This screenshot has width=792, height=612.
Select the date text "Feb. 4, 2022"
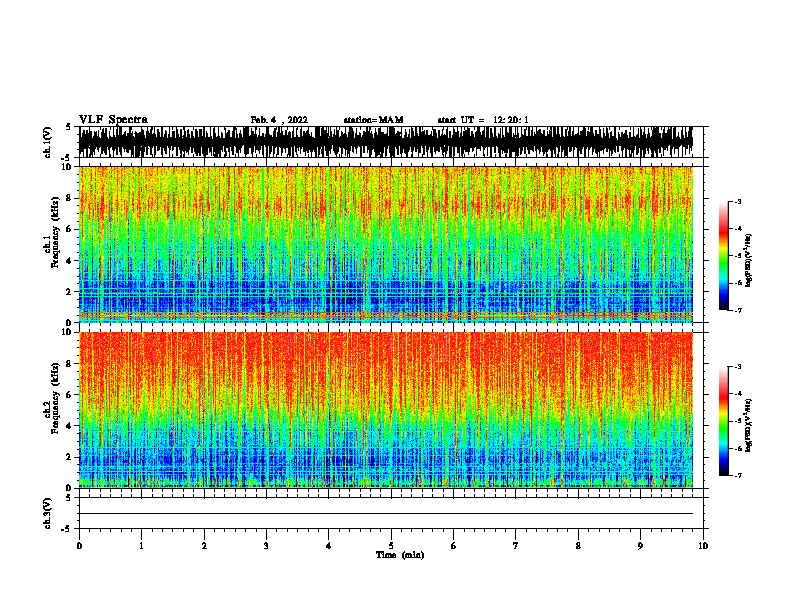(x=279, y=120)
